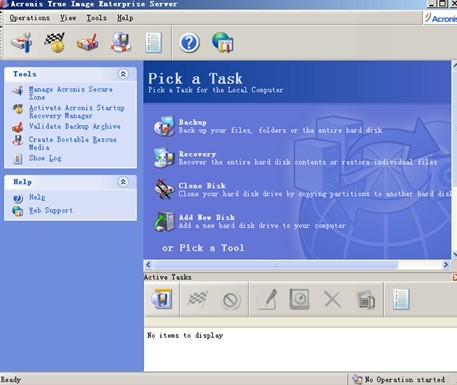Open the Operations menu
The width and height of the screenshot is (457, 385).
pos(29,18)
